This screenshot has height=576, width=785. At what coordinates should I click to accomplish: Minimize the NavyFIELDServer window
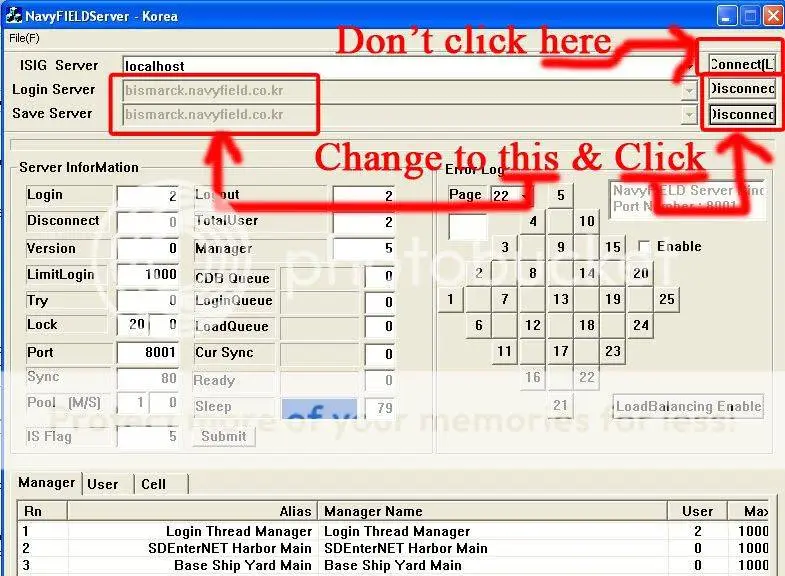[x=726, y=16]
